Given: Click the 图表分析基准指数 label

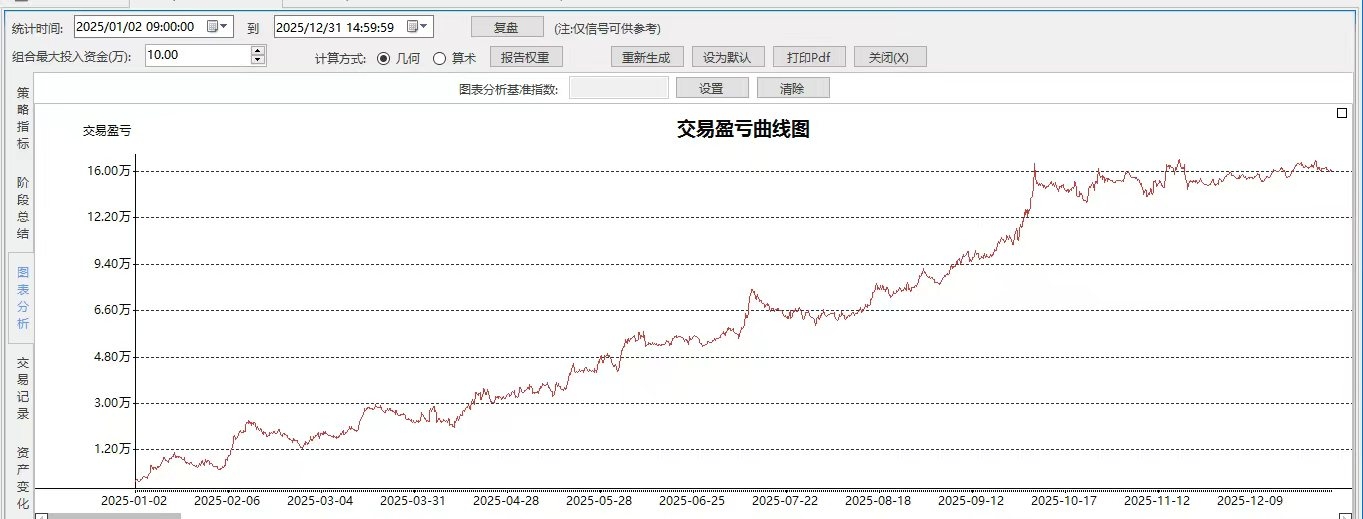Looking at the screenshot, I should click(508, 89).
